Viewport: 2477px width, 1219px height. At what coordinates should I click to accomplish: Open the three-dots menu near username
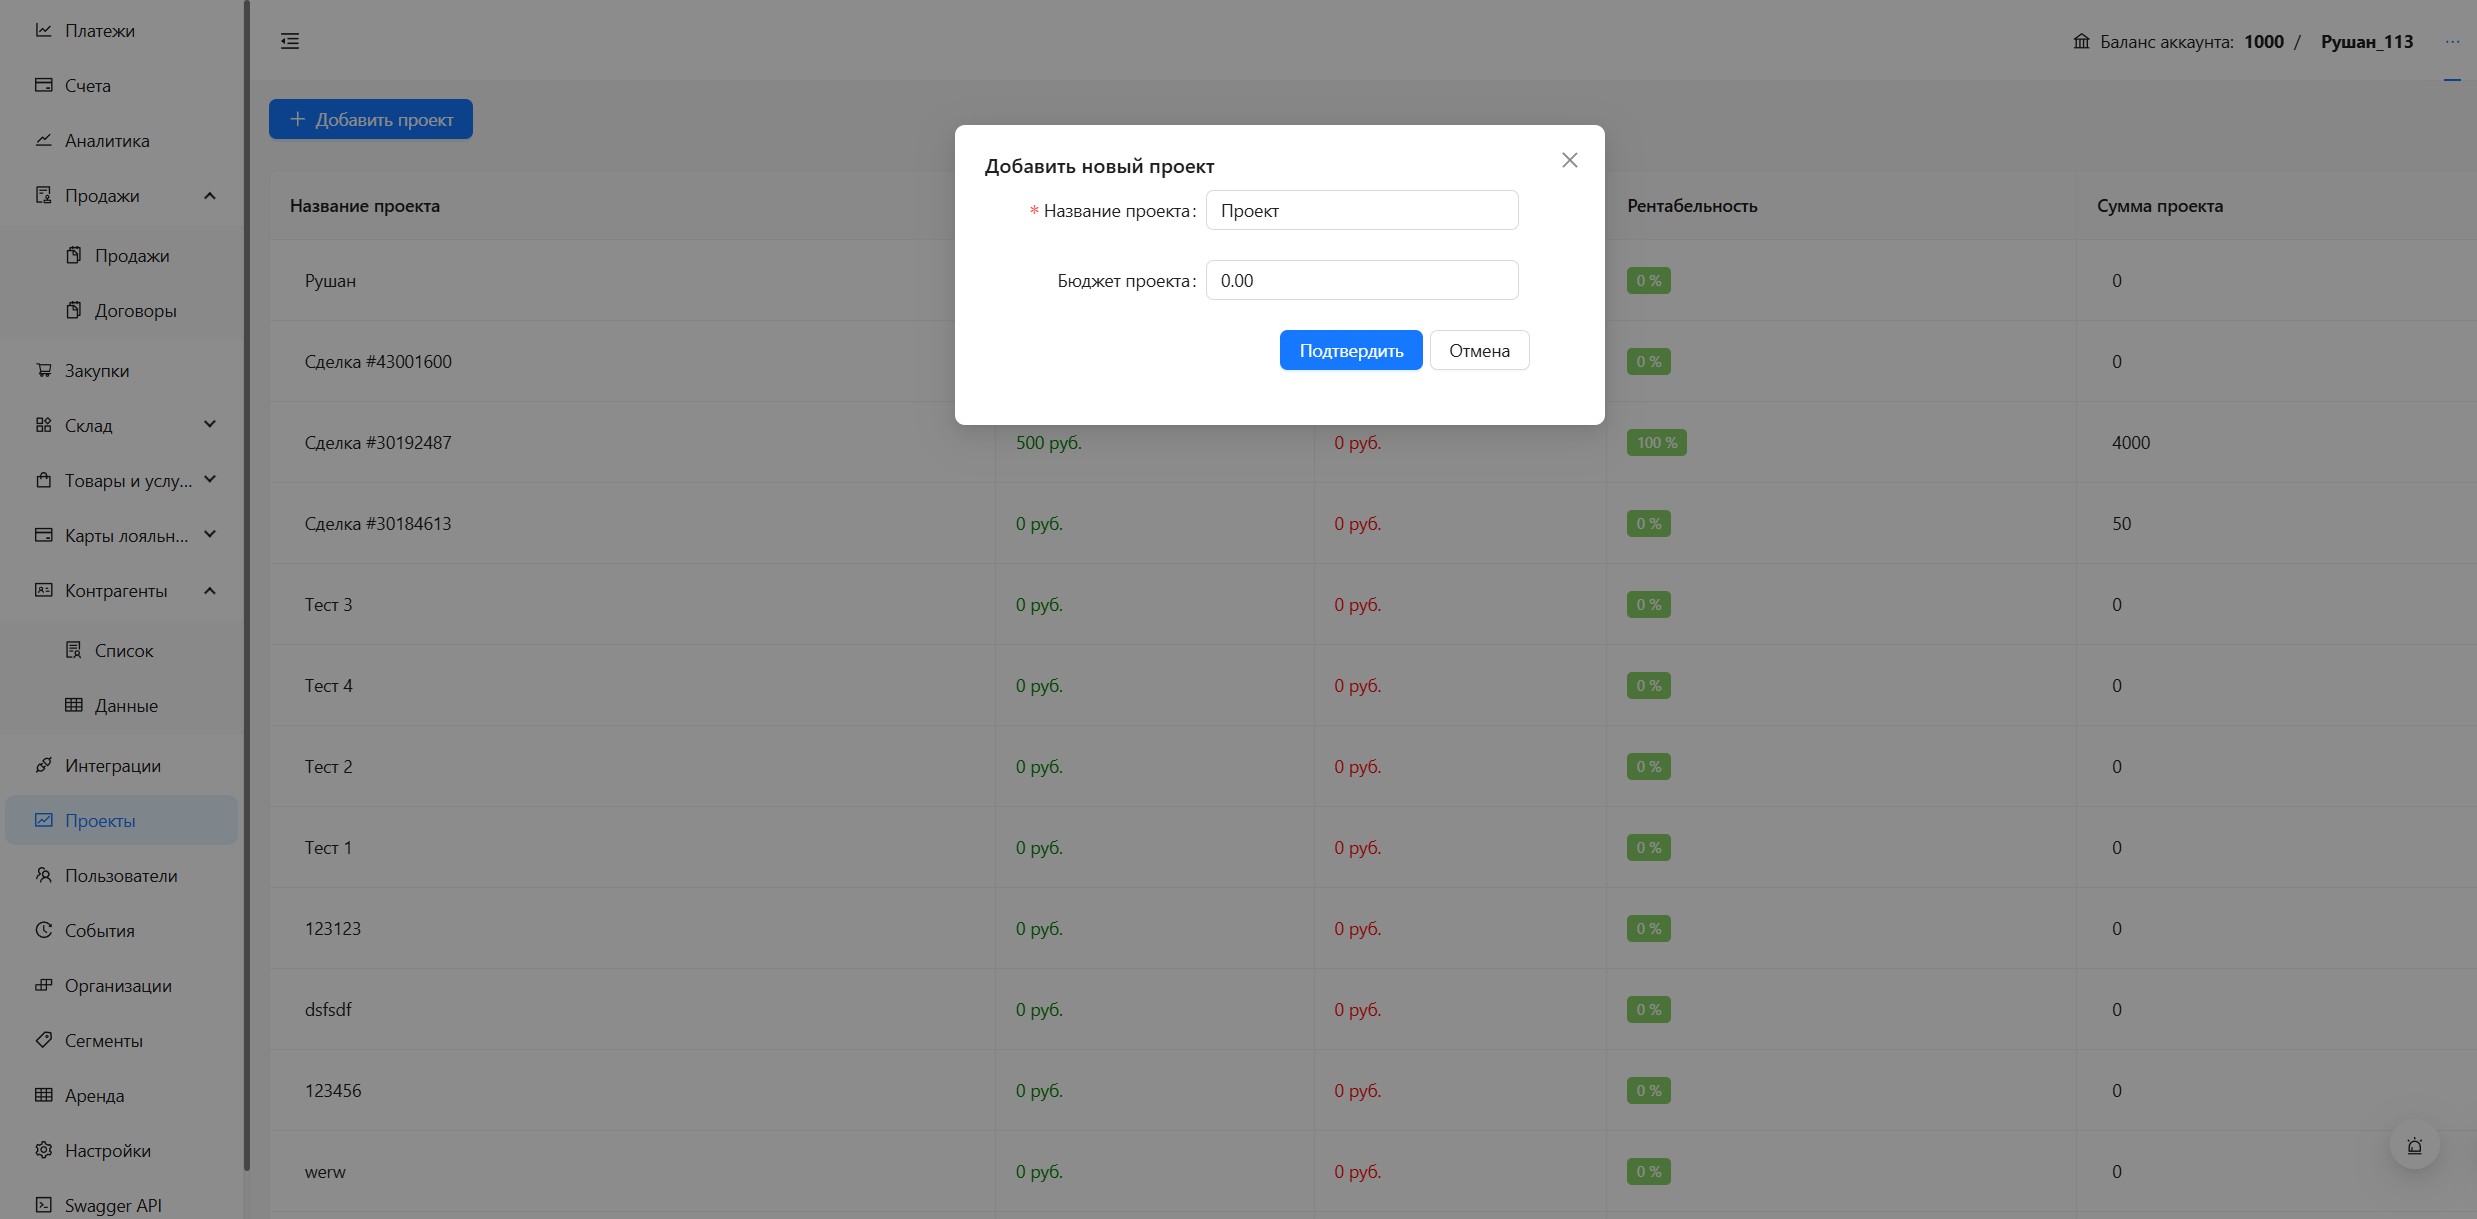pyautogui.click(x=2452, y=41)
